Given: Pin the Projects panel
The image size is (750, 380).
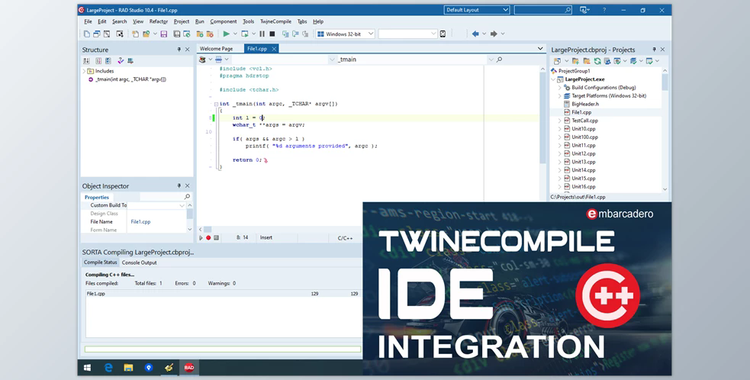Looking at the screenshot, I should pos(654,50).
